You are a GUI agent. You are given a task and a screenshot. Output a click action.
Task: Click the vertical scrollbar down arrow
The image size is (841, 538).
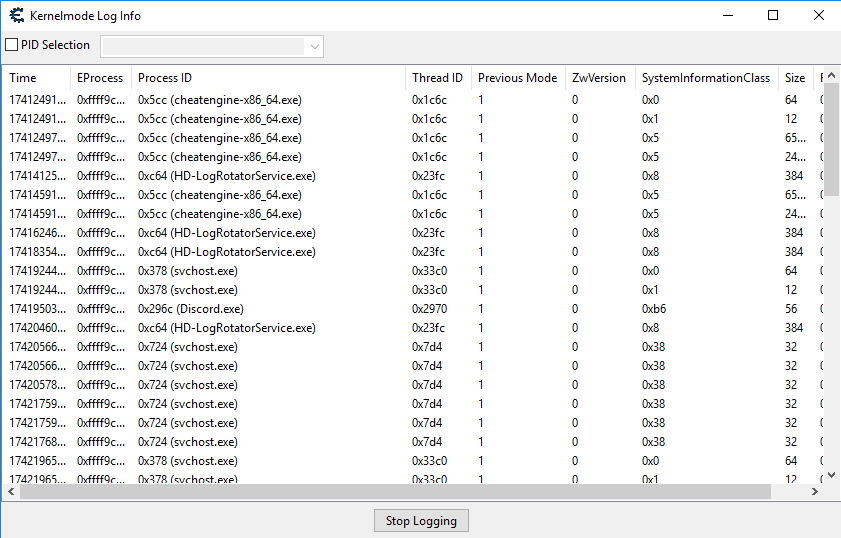click(831, 474)
